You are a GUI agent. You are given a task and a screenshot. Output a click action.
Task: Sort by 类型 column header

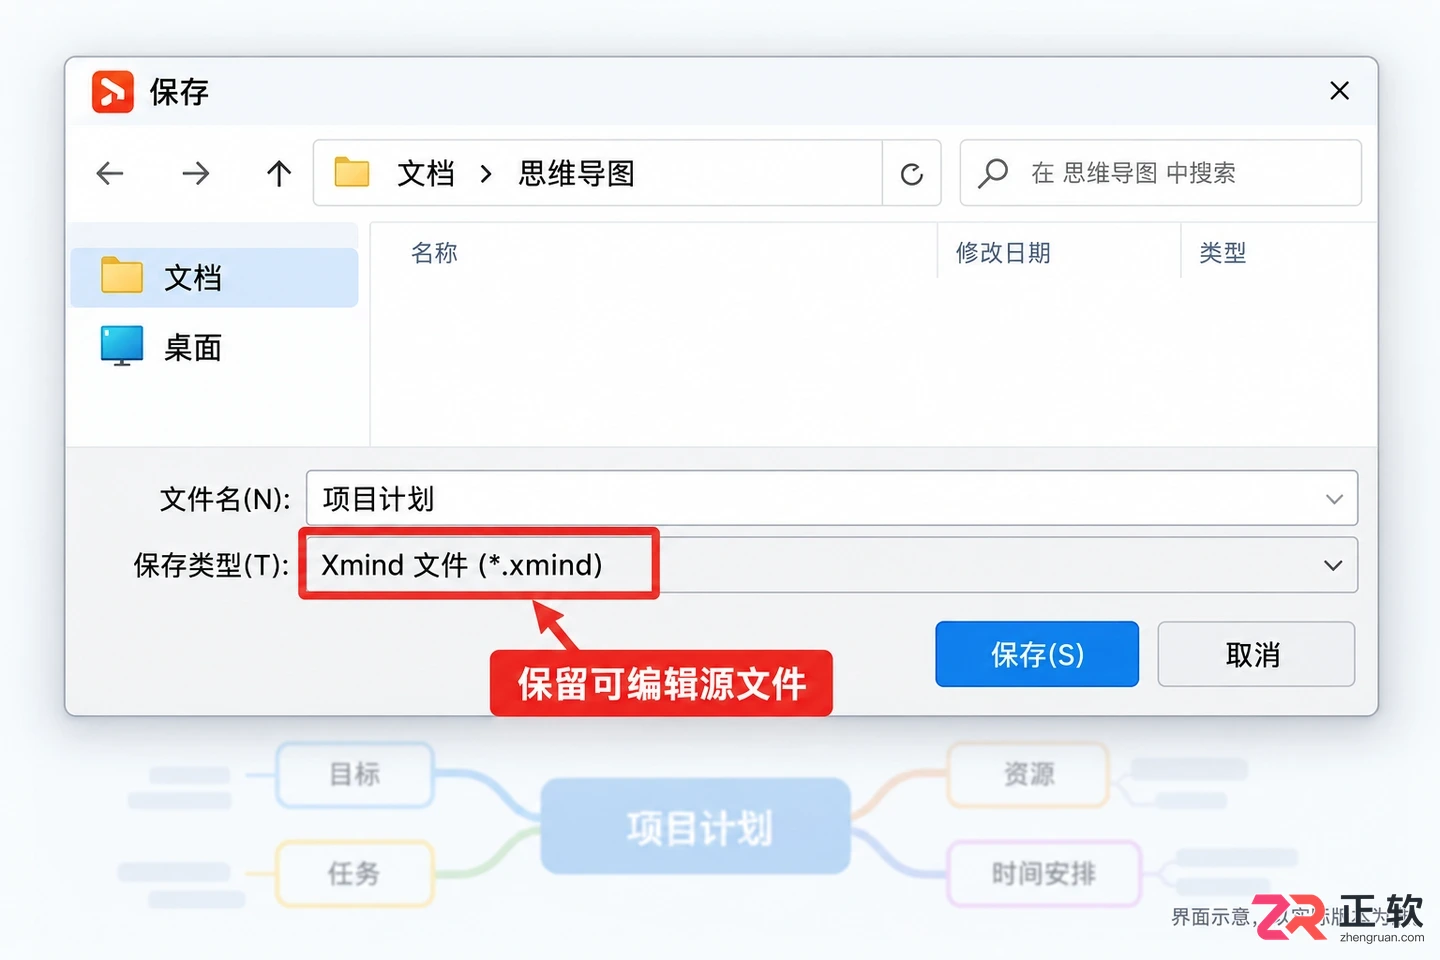[x=1222, y=253]
